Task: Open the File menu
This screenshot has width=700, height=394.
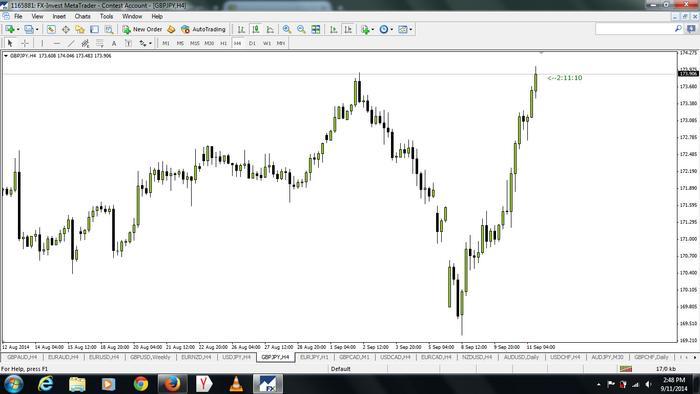Action: click(18, 16)
